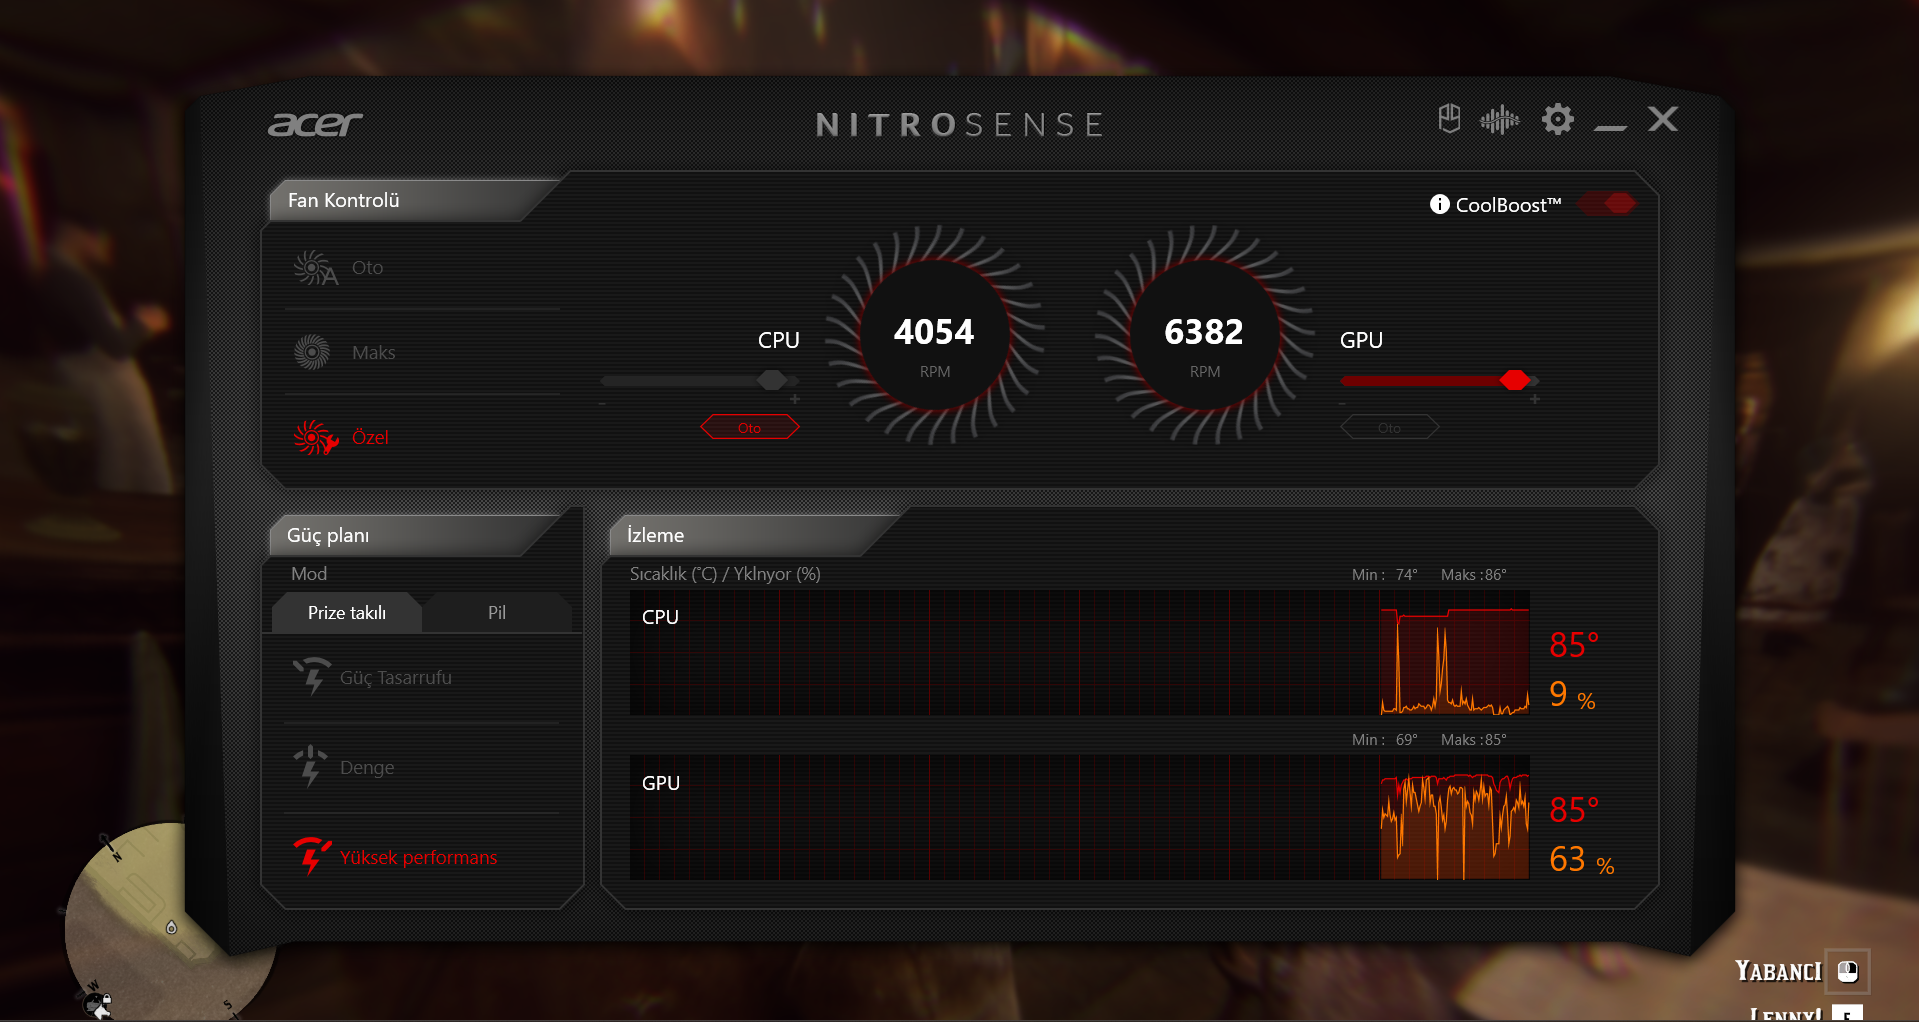Click the plus sign under GPU fan slider

tap(1535, 400)
